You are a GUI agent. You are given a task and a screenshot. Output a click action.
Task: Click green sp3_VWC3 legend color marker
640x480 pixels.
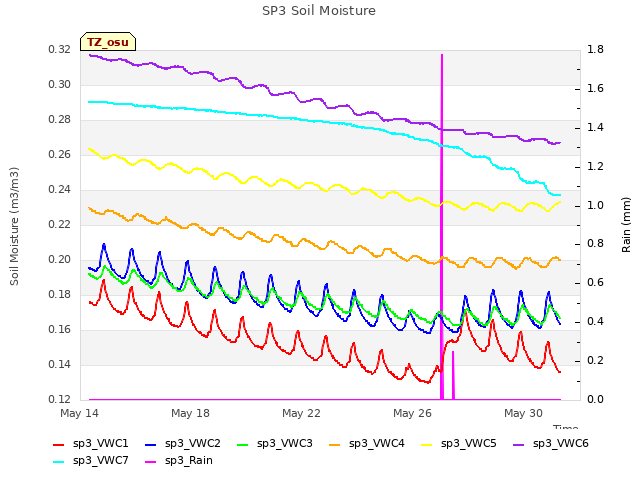point(243,444)
